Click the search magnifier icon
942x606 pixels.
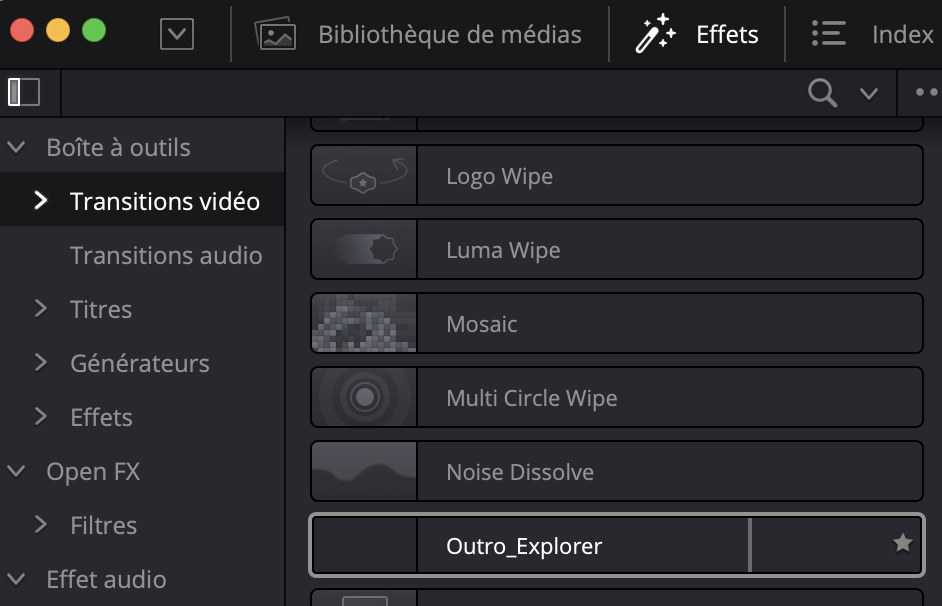(822, 93)
